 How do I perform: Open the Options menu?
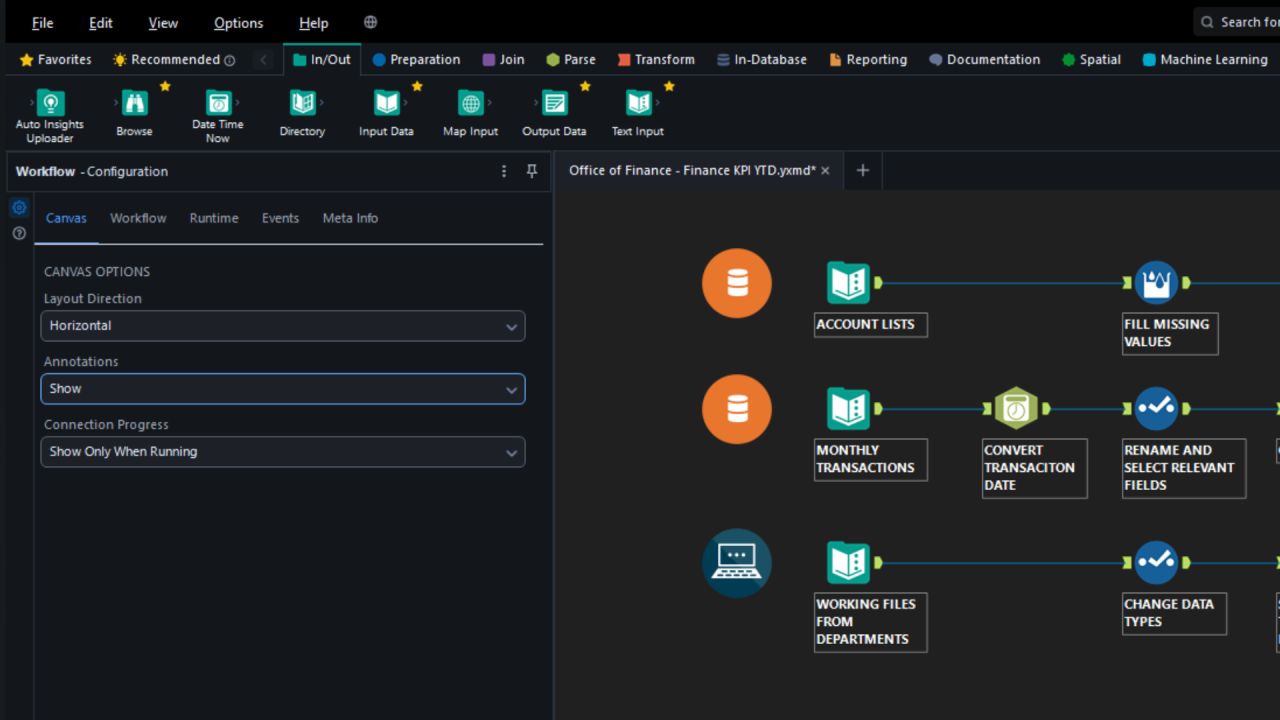[238, 22]
